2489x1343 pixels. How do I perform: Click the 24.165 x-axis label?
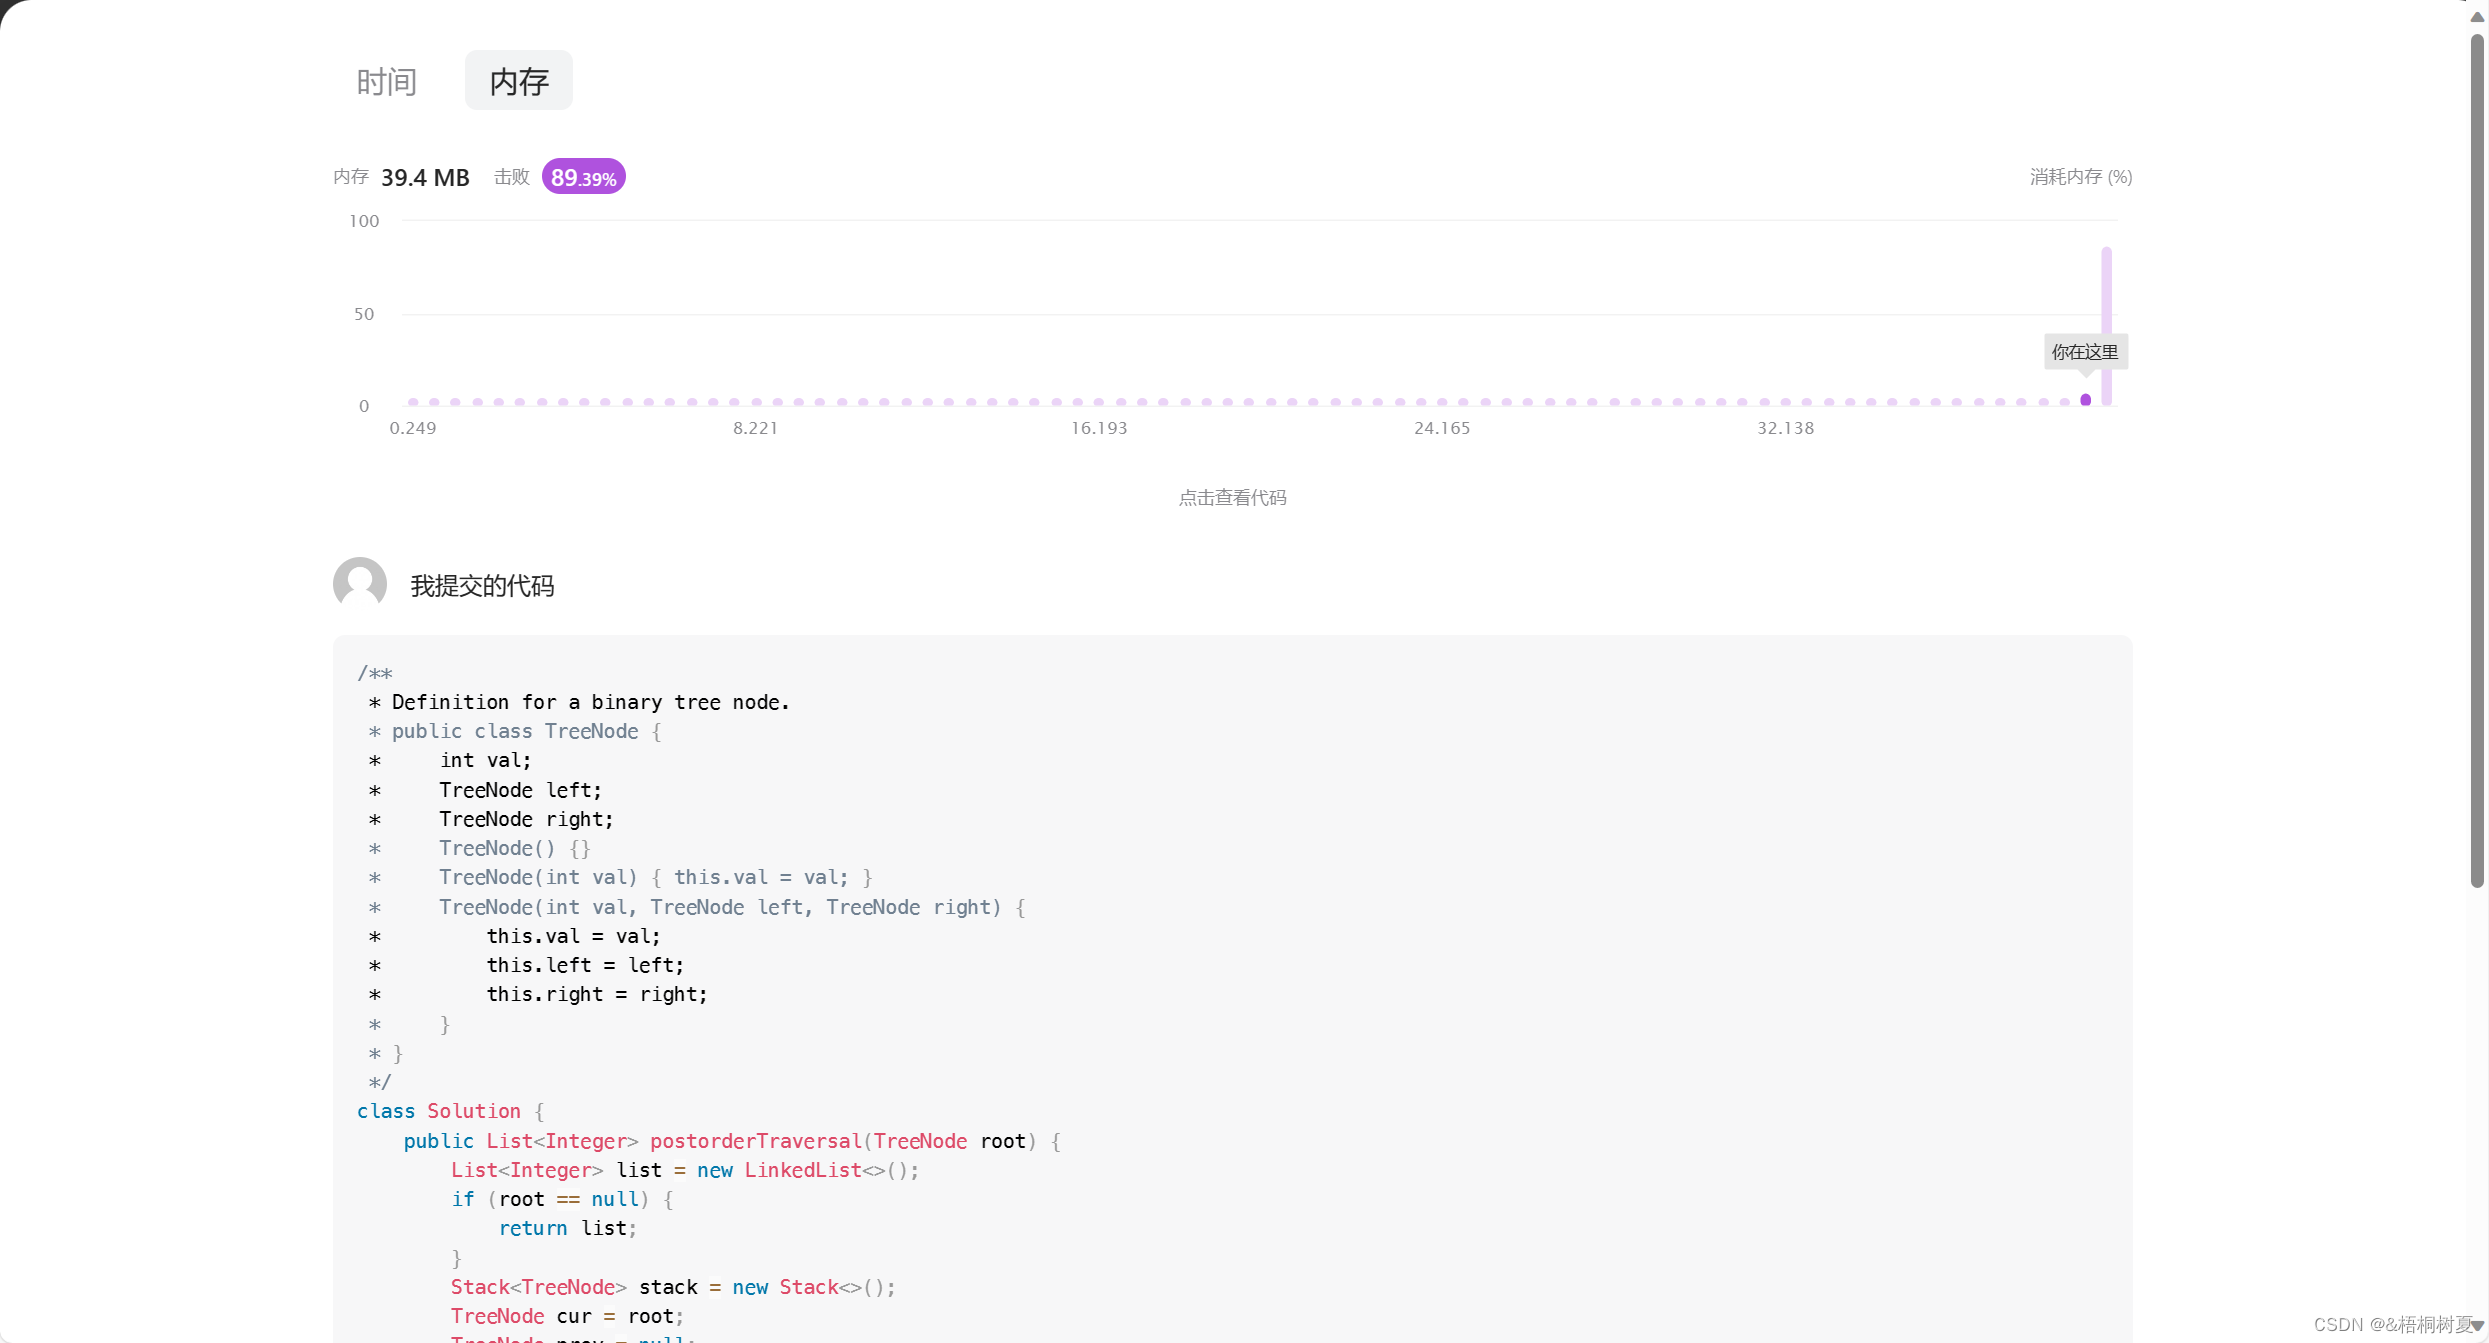coord(1442,428)
